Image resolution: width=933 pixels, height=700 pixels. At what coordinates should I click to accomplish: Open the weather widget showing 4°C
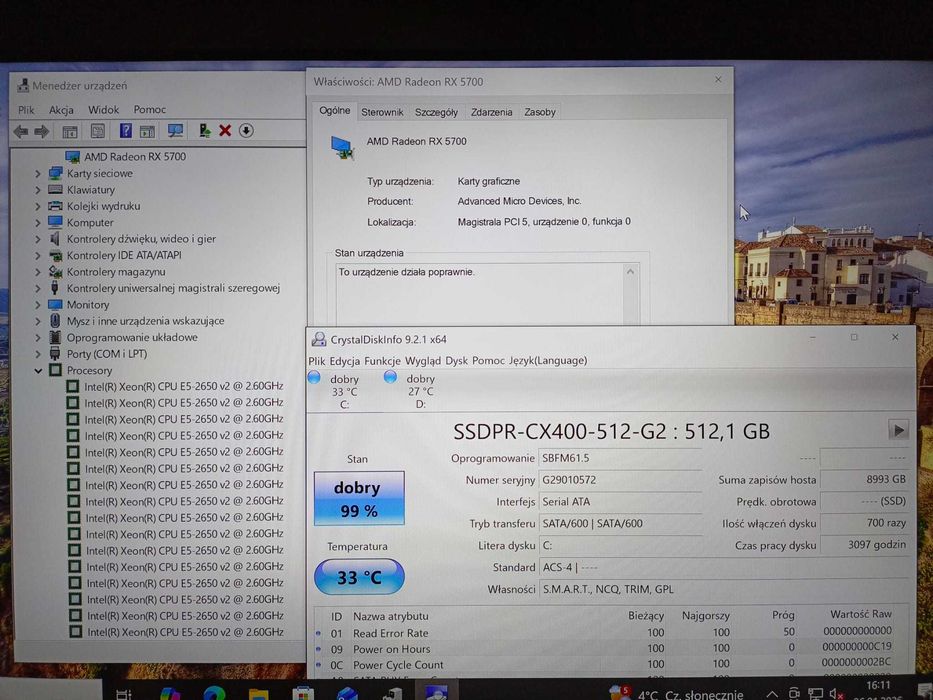pos(678,693)
